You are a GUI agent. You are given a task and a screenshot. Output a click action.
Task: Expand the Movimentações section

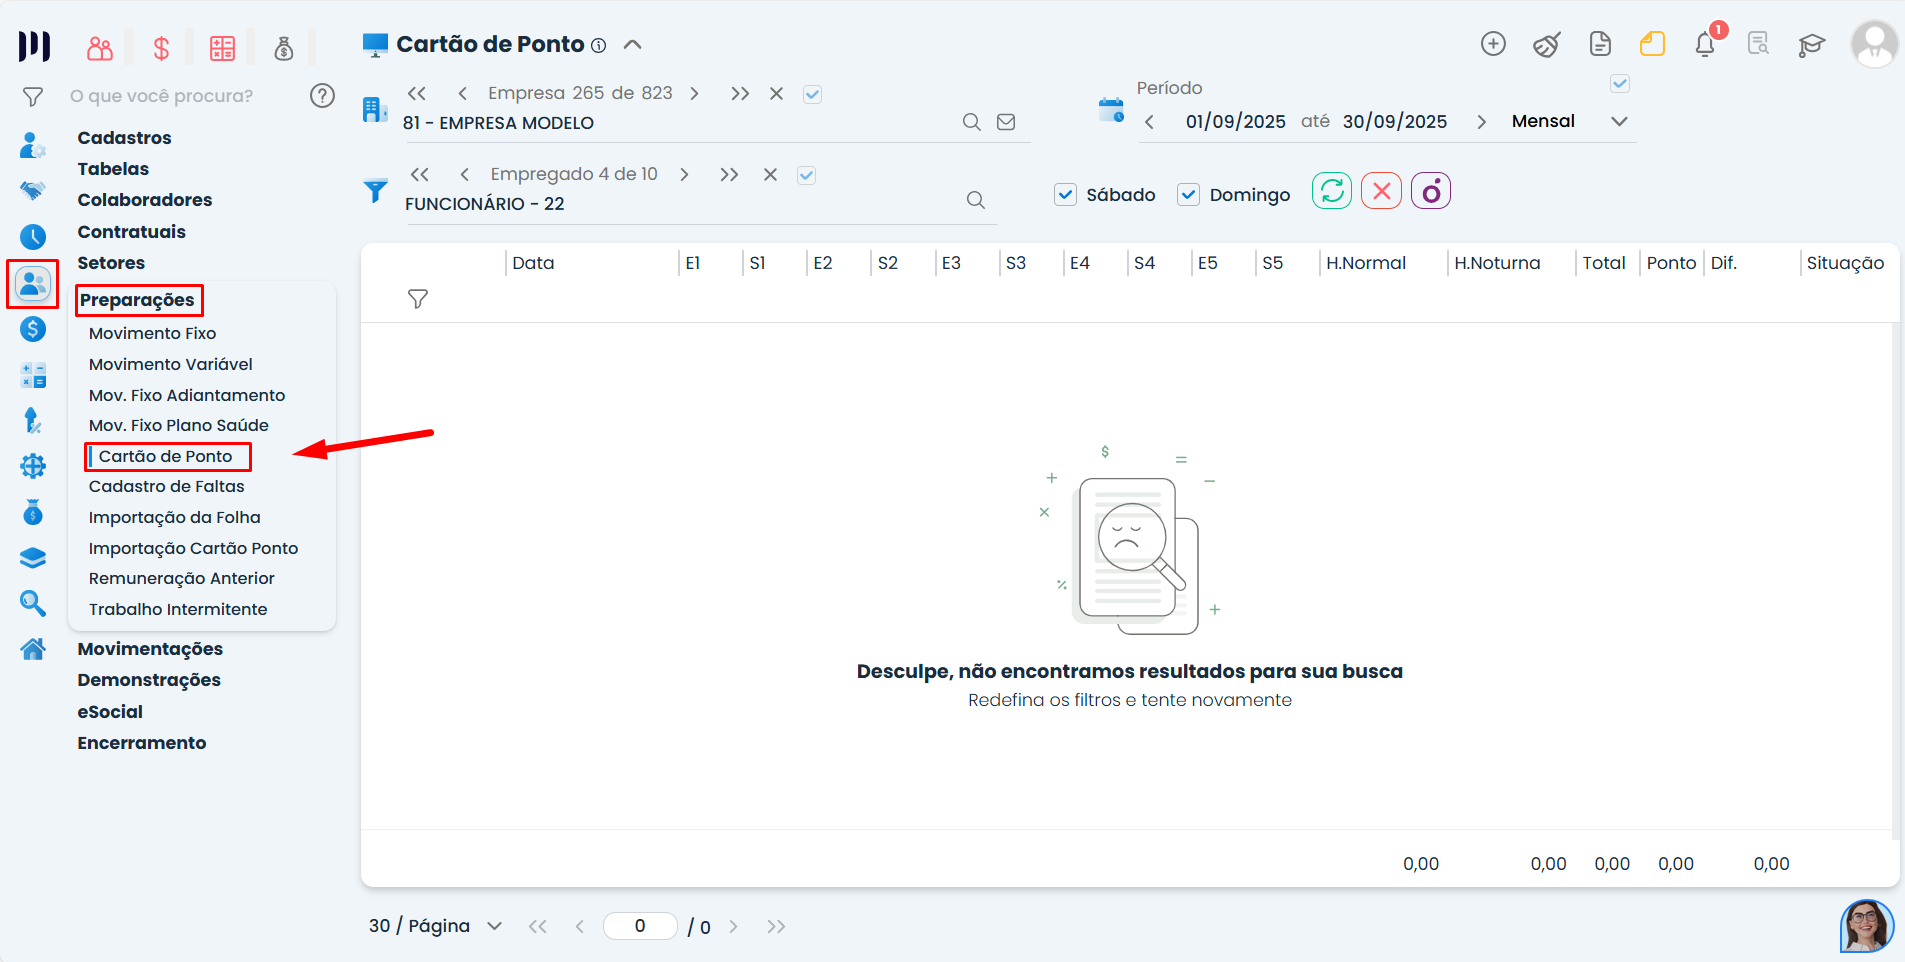[150, 649]
